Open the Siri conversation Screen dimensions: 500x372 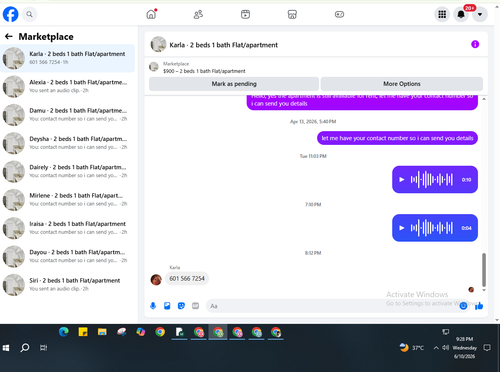coord(67,285)
